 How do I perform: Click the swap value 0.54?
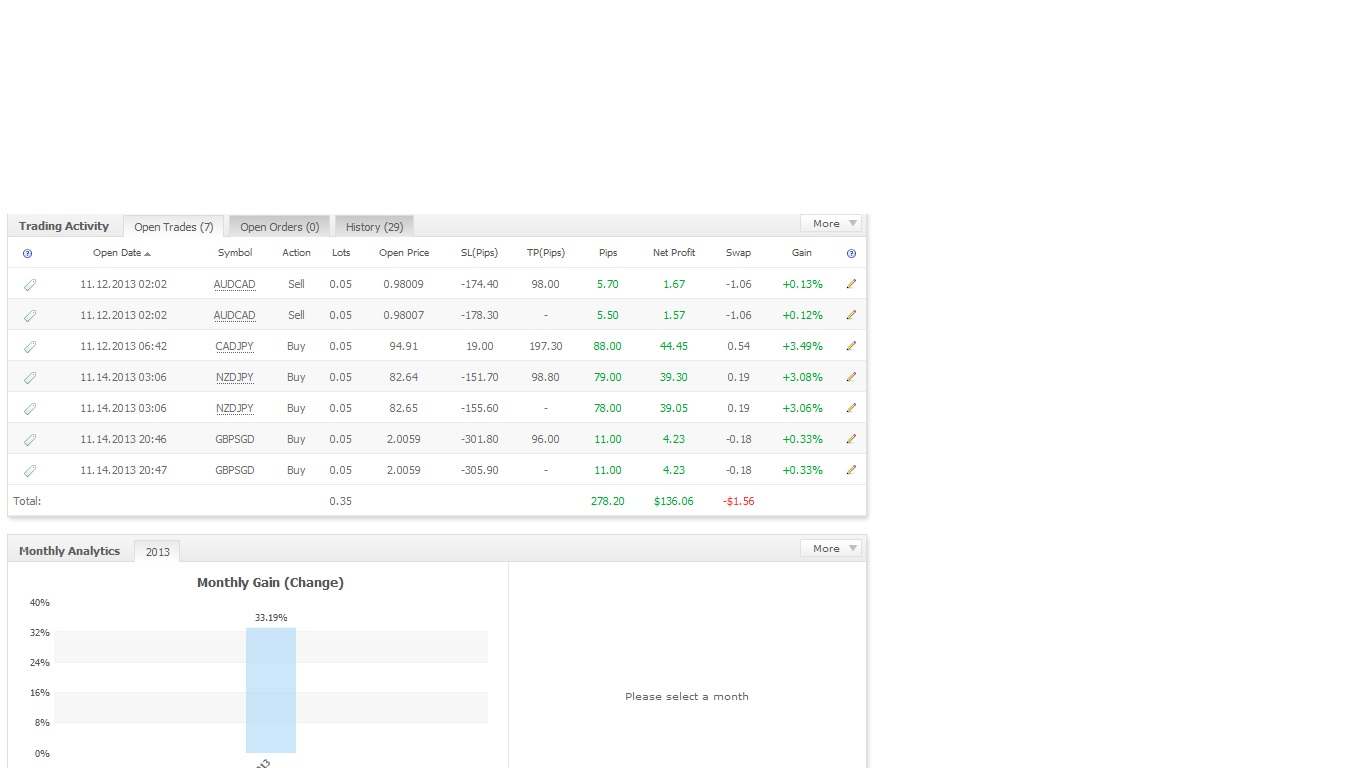pyautogui.click(x=739, y=346)
